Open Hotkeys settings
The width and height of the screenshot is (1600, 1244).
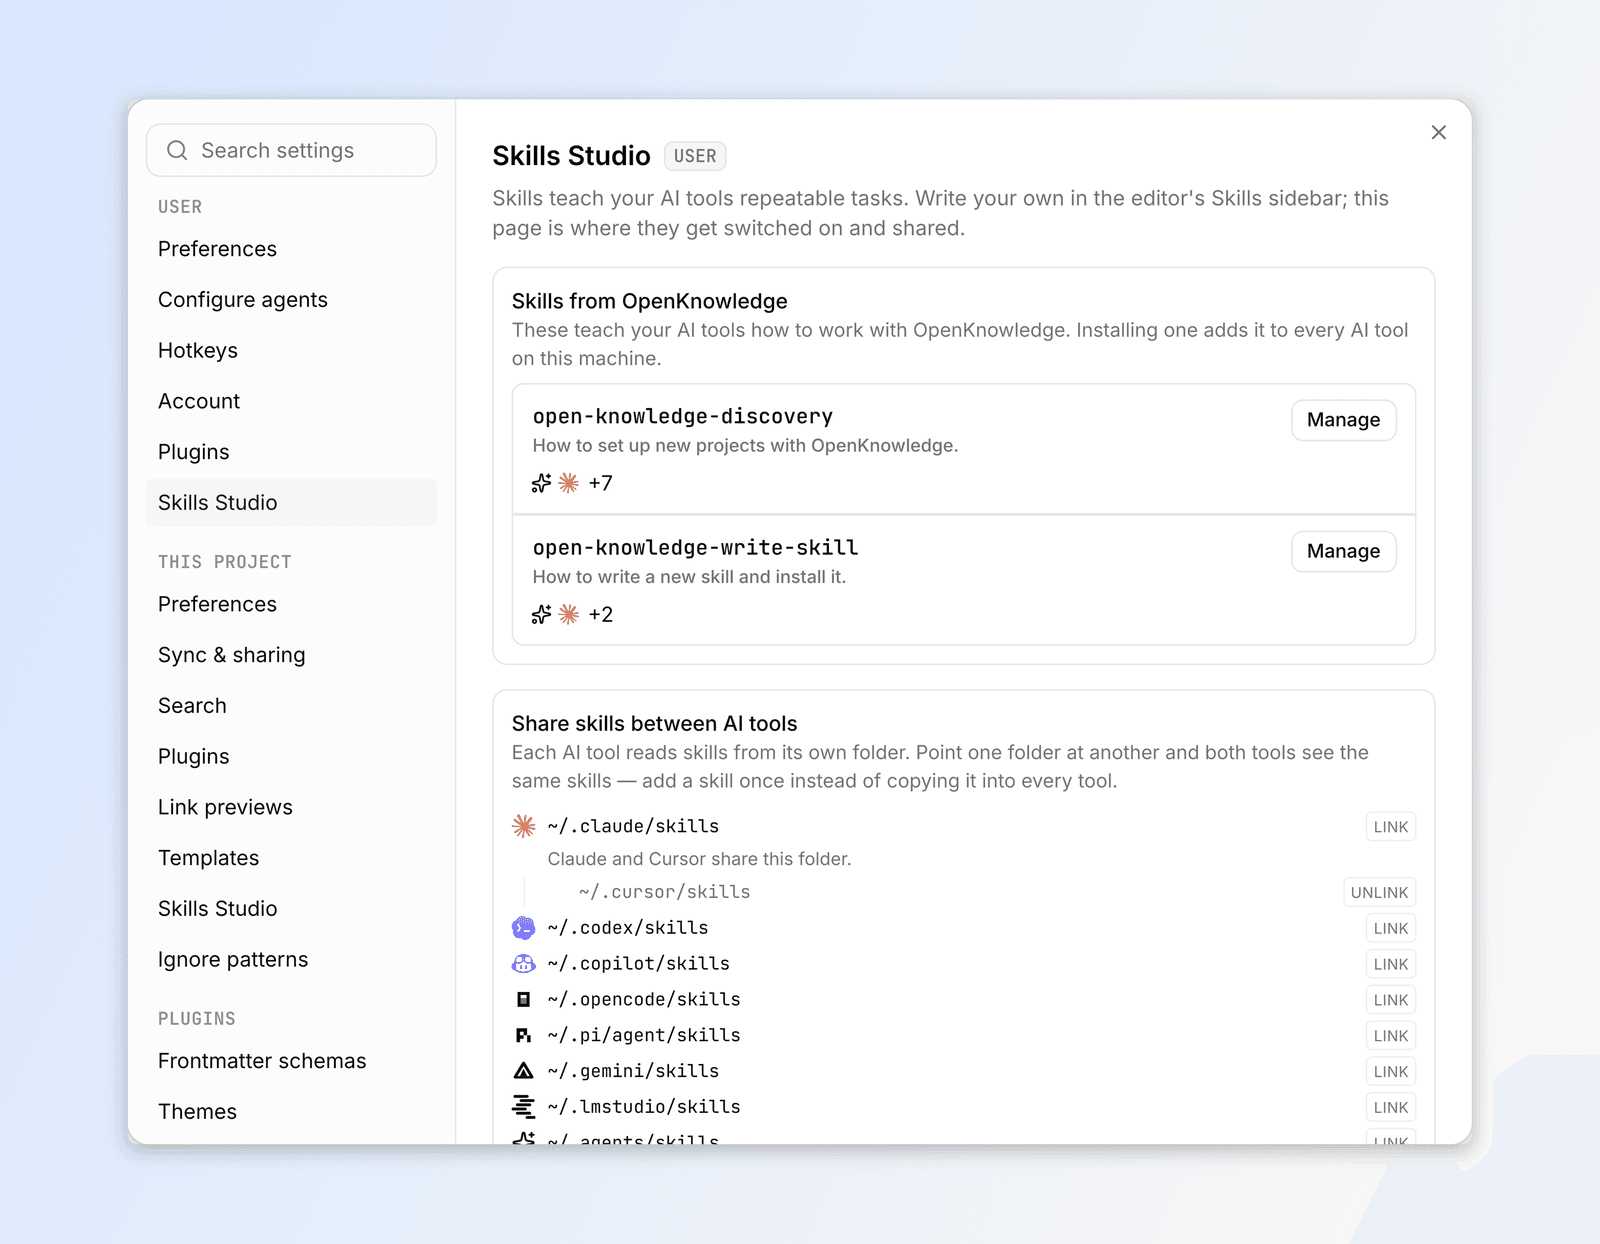coord(291,351)
